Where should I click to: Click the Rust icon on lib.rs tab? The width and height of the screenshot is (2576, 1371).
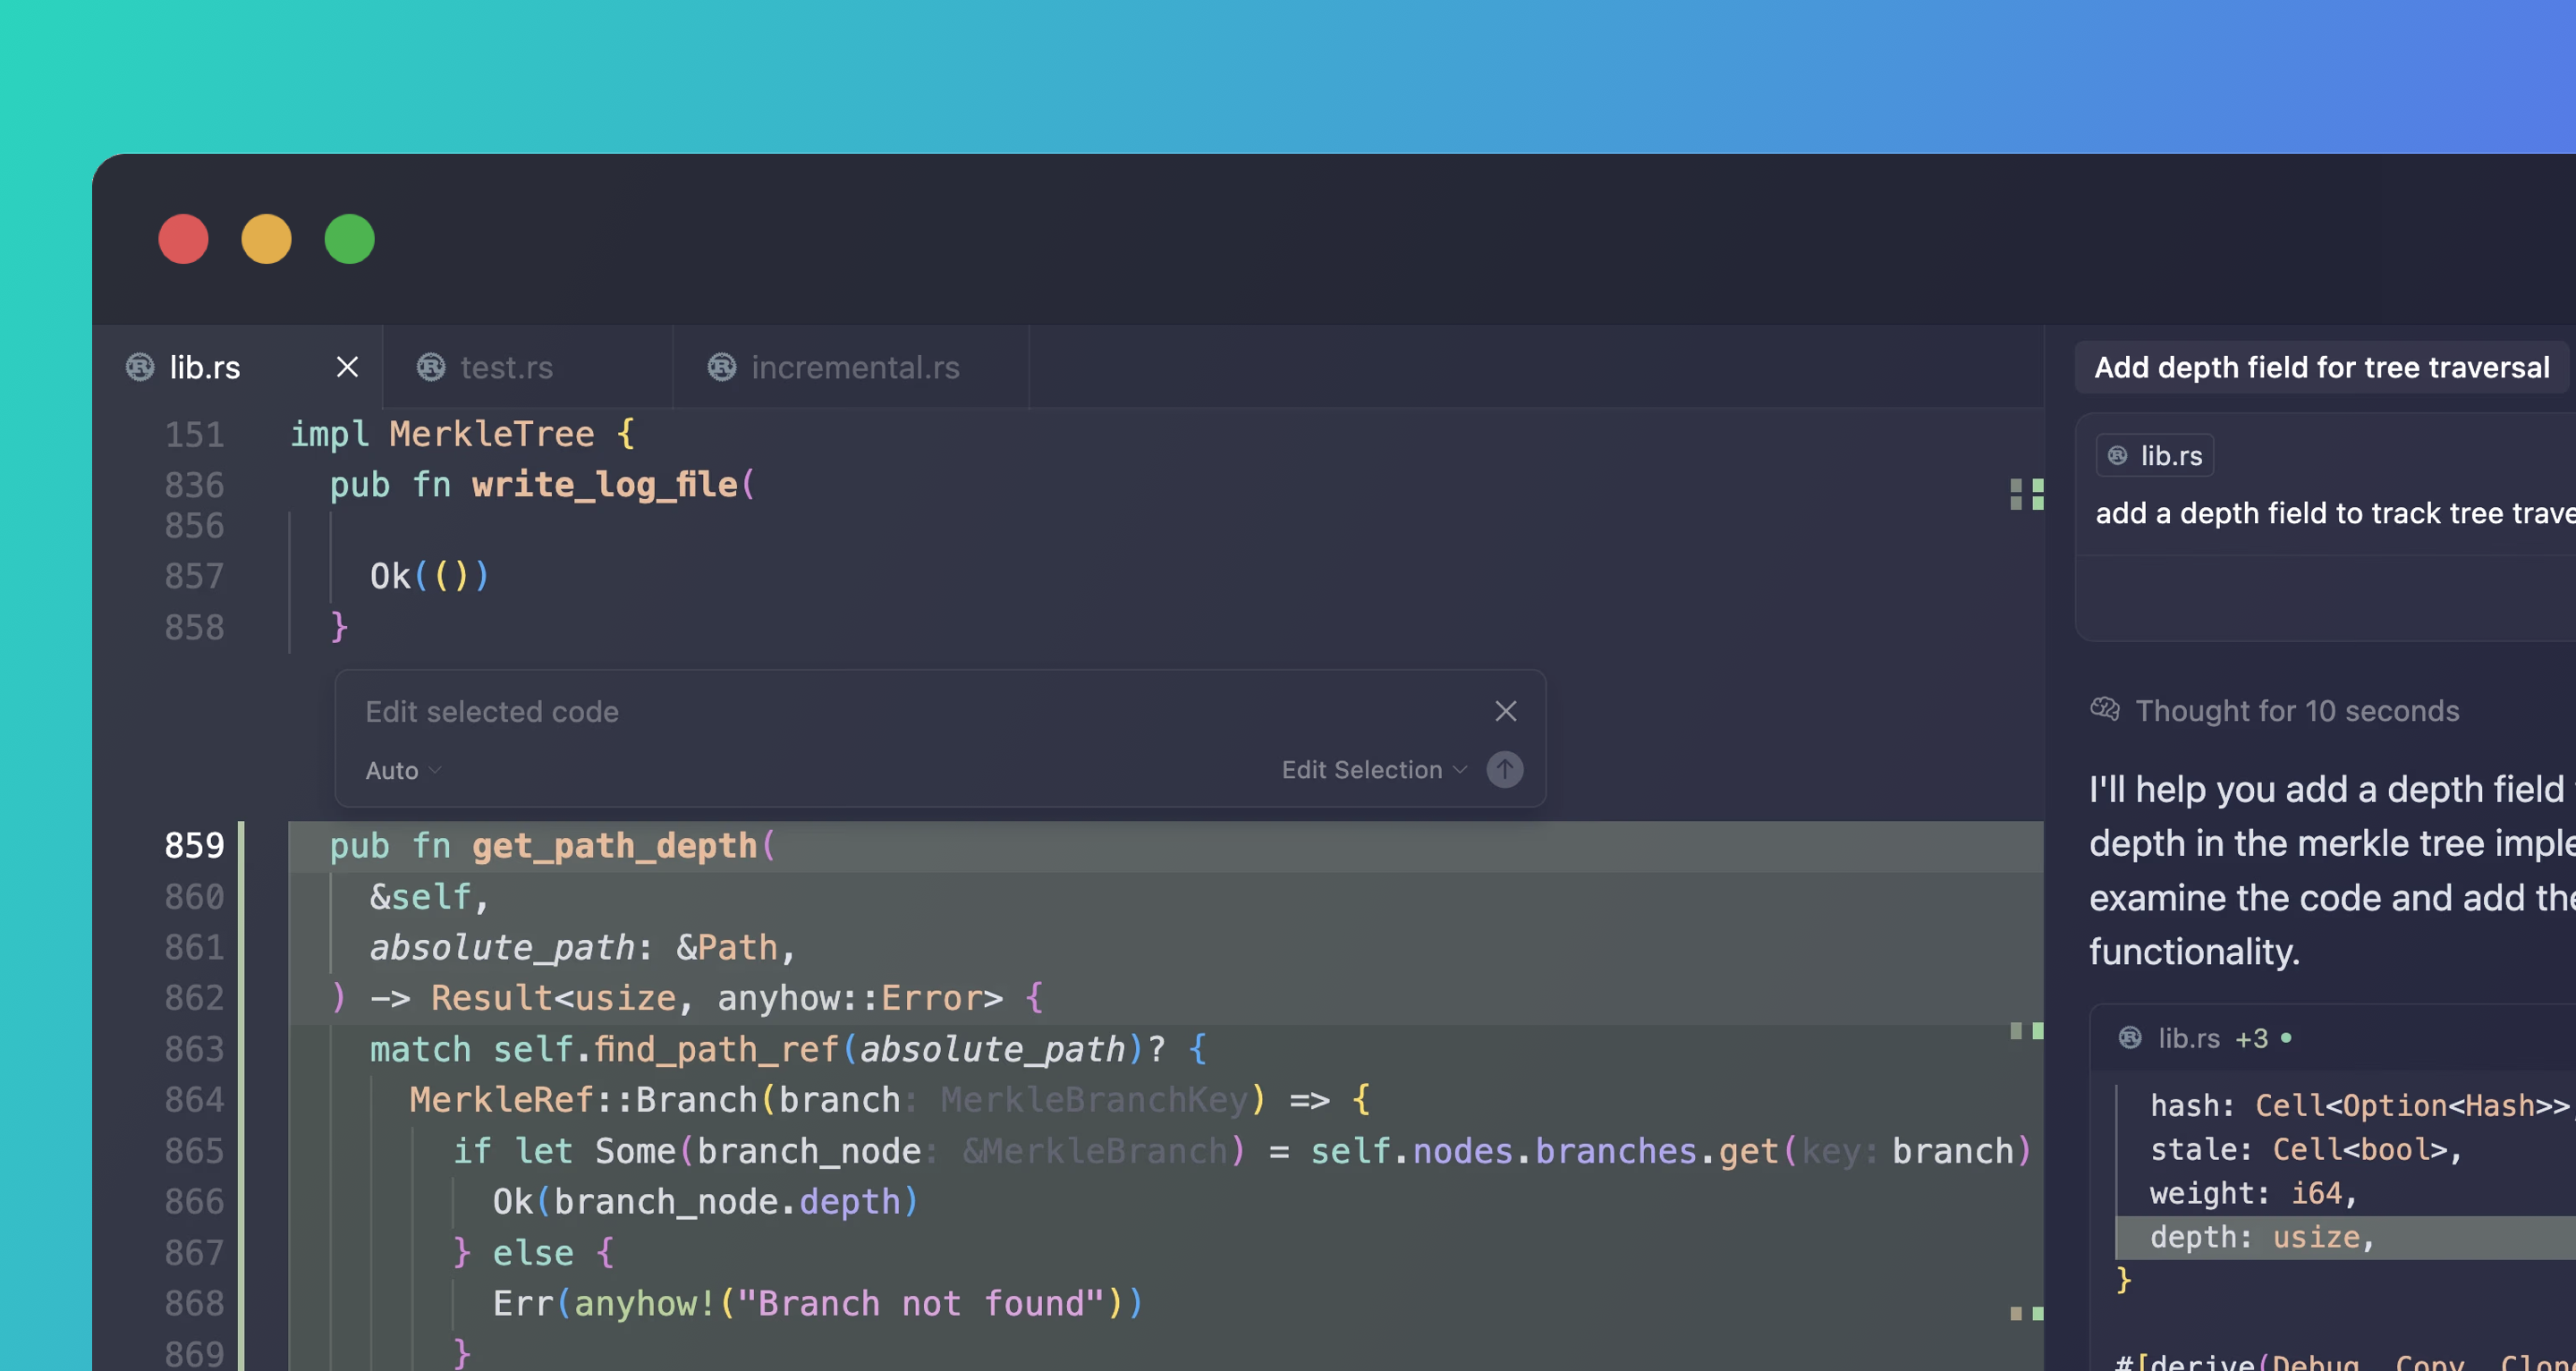click(140, 367)
